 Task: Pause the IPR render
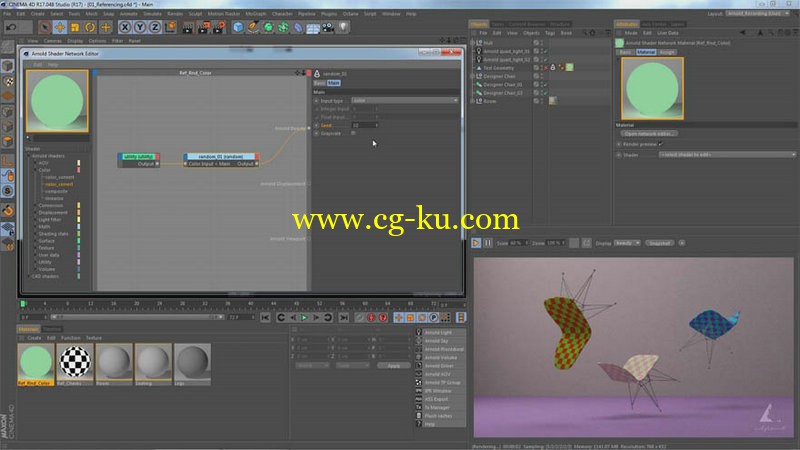click(x=488, y=243)
